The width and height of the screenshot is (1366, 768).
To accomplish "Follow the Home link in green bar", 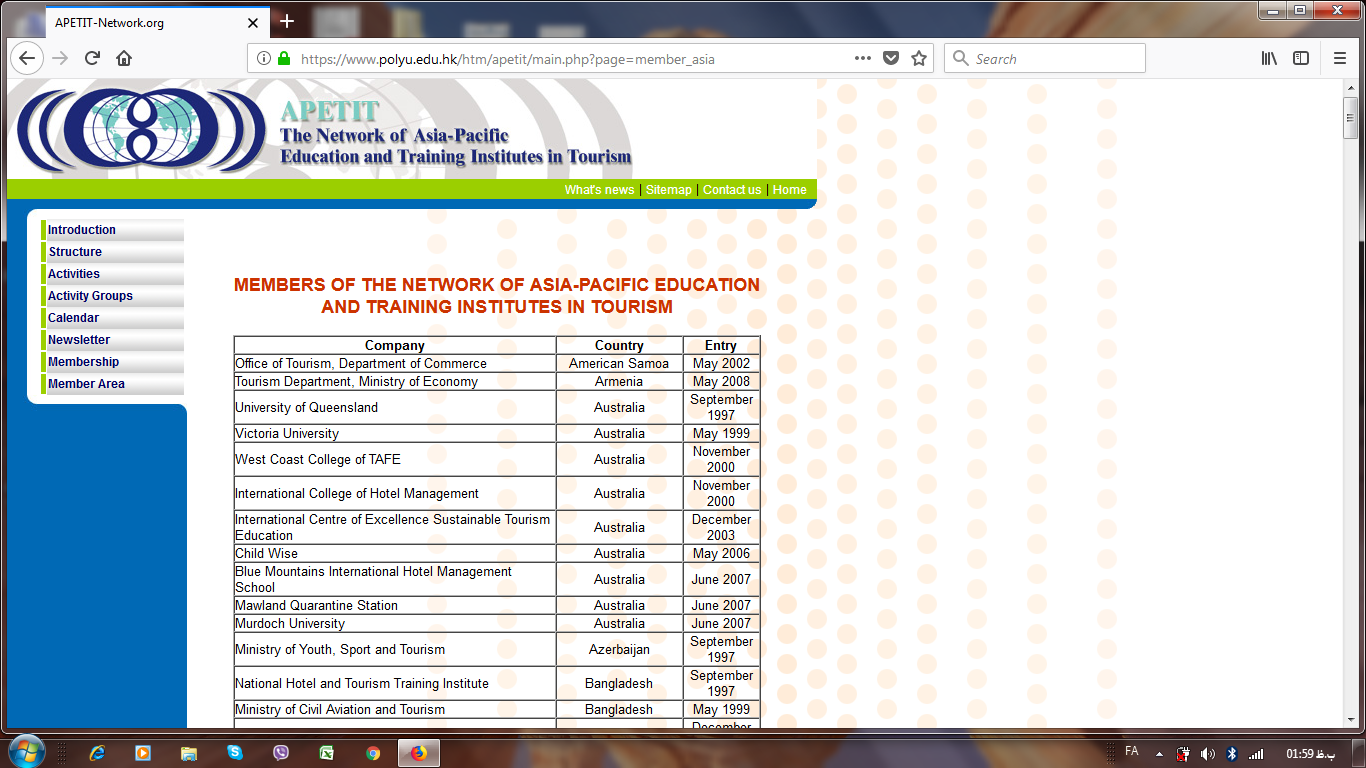I will click(789, 190).
